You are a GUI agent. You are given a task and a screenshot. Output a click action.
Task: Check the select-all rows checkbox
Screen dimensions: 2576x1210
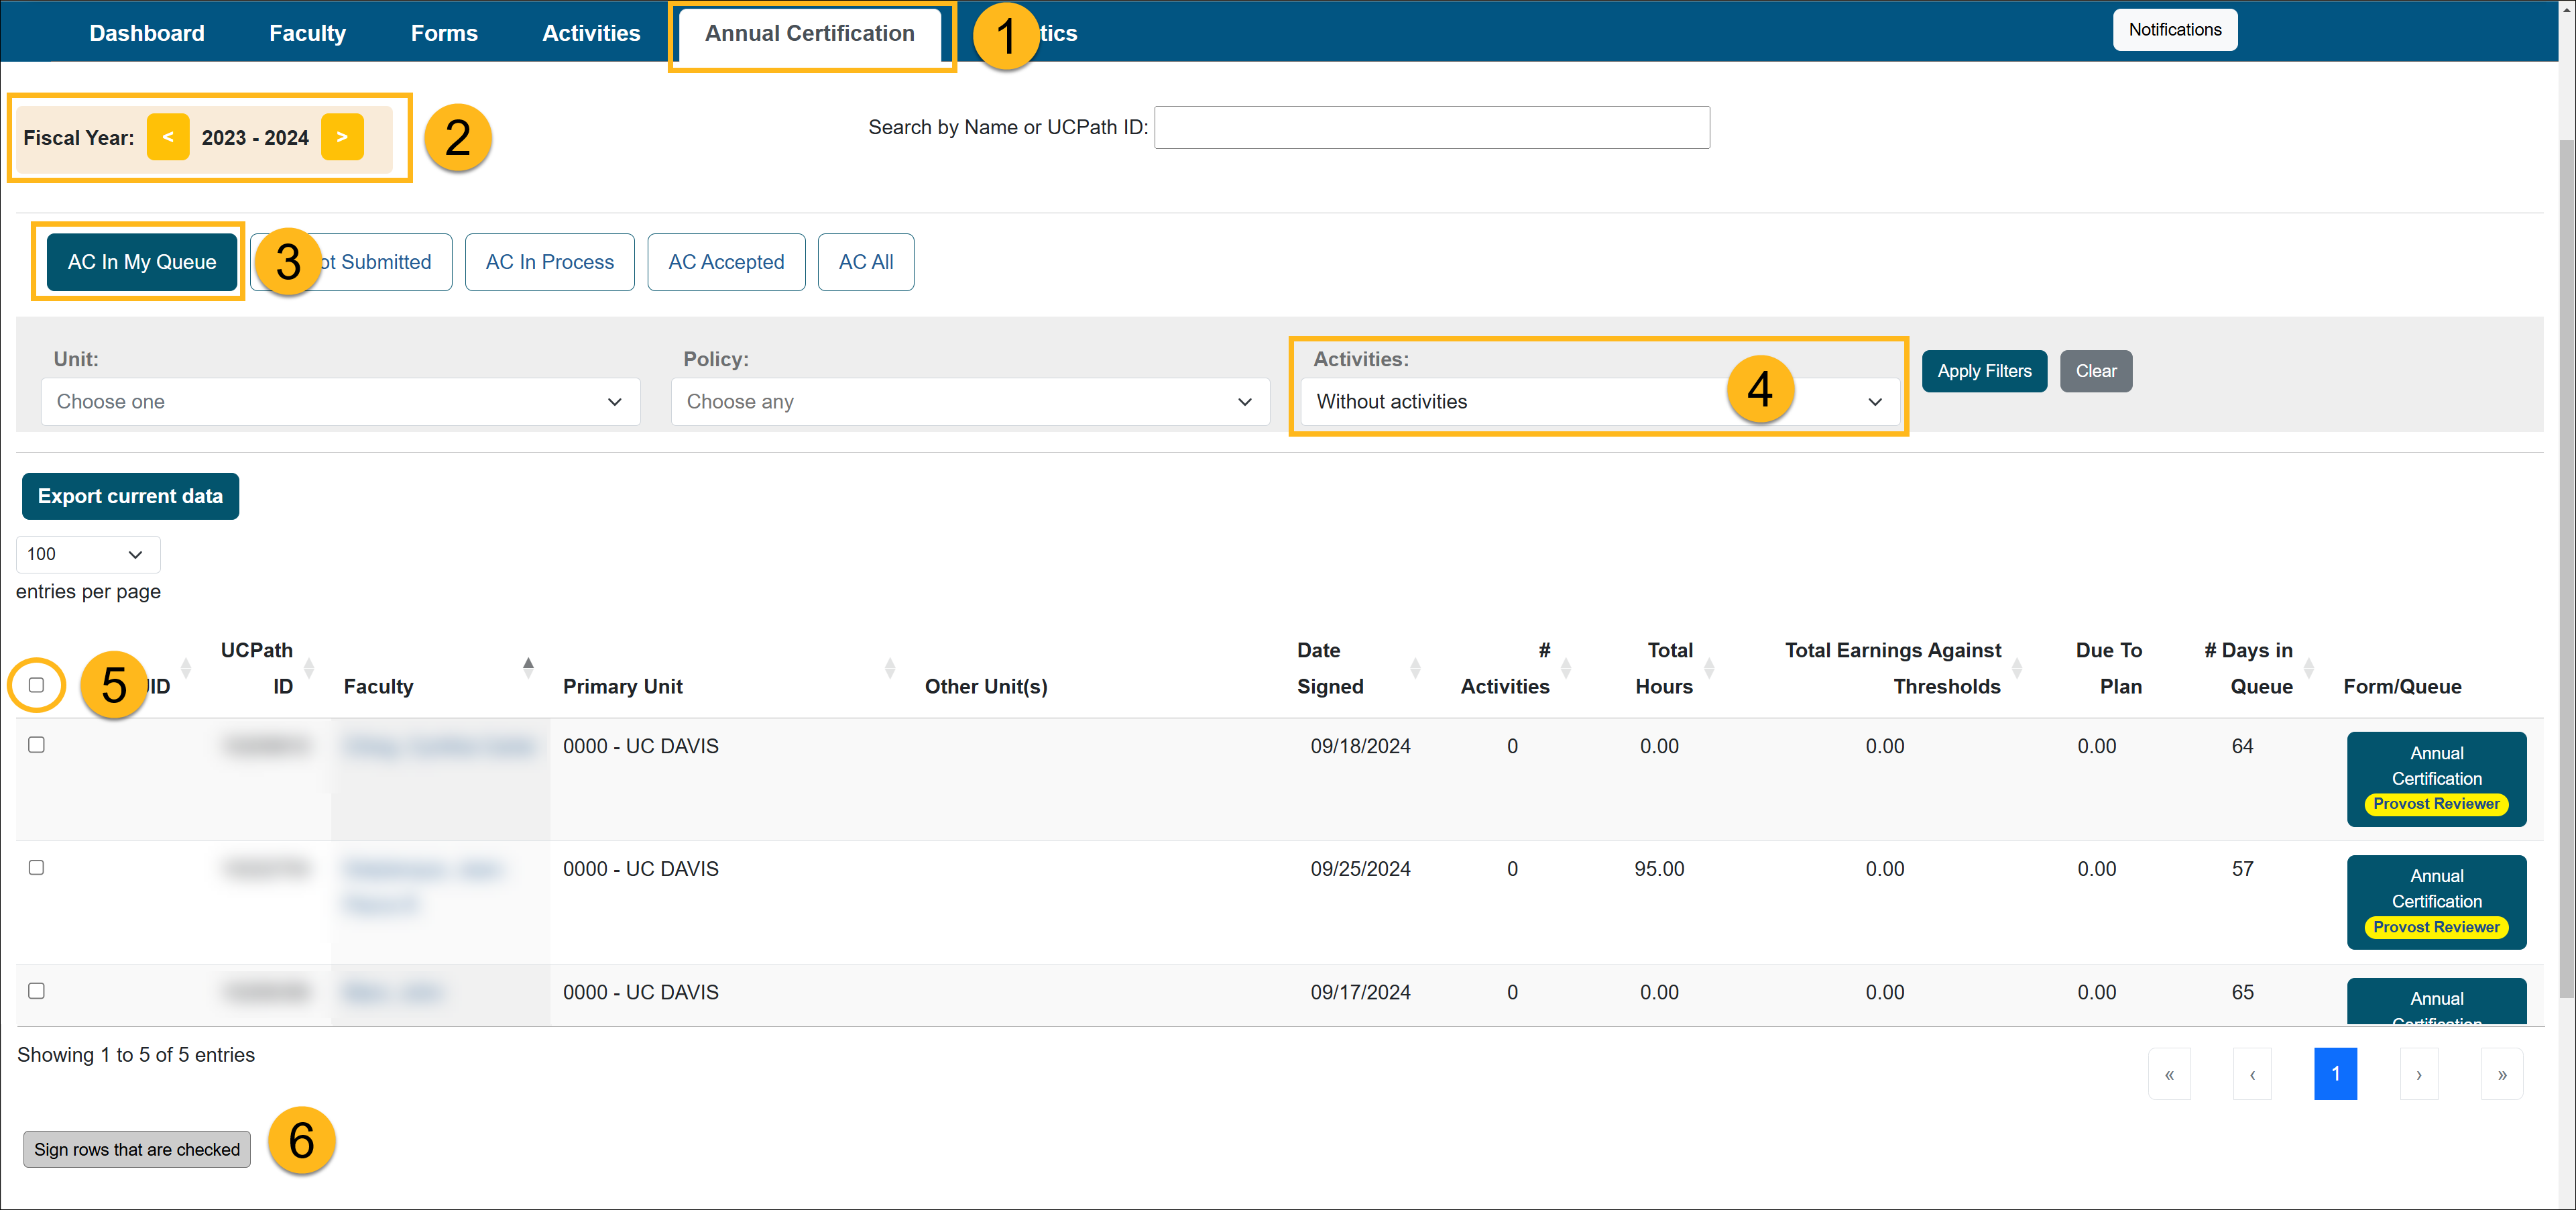[x=37, y=685]
